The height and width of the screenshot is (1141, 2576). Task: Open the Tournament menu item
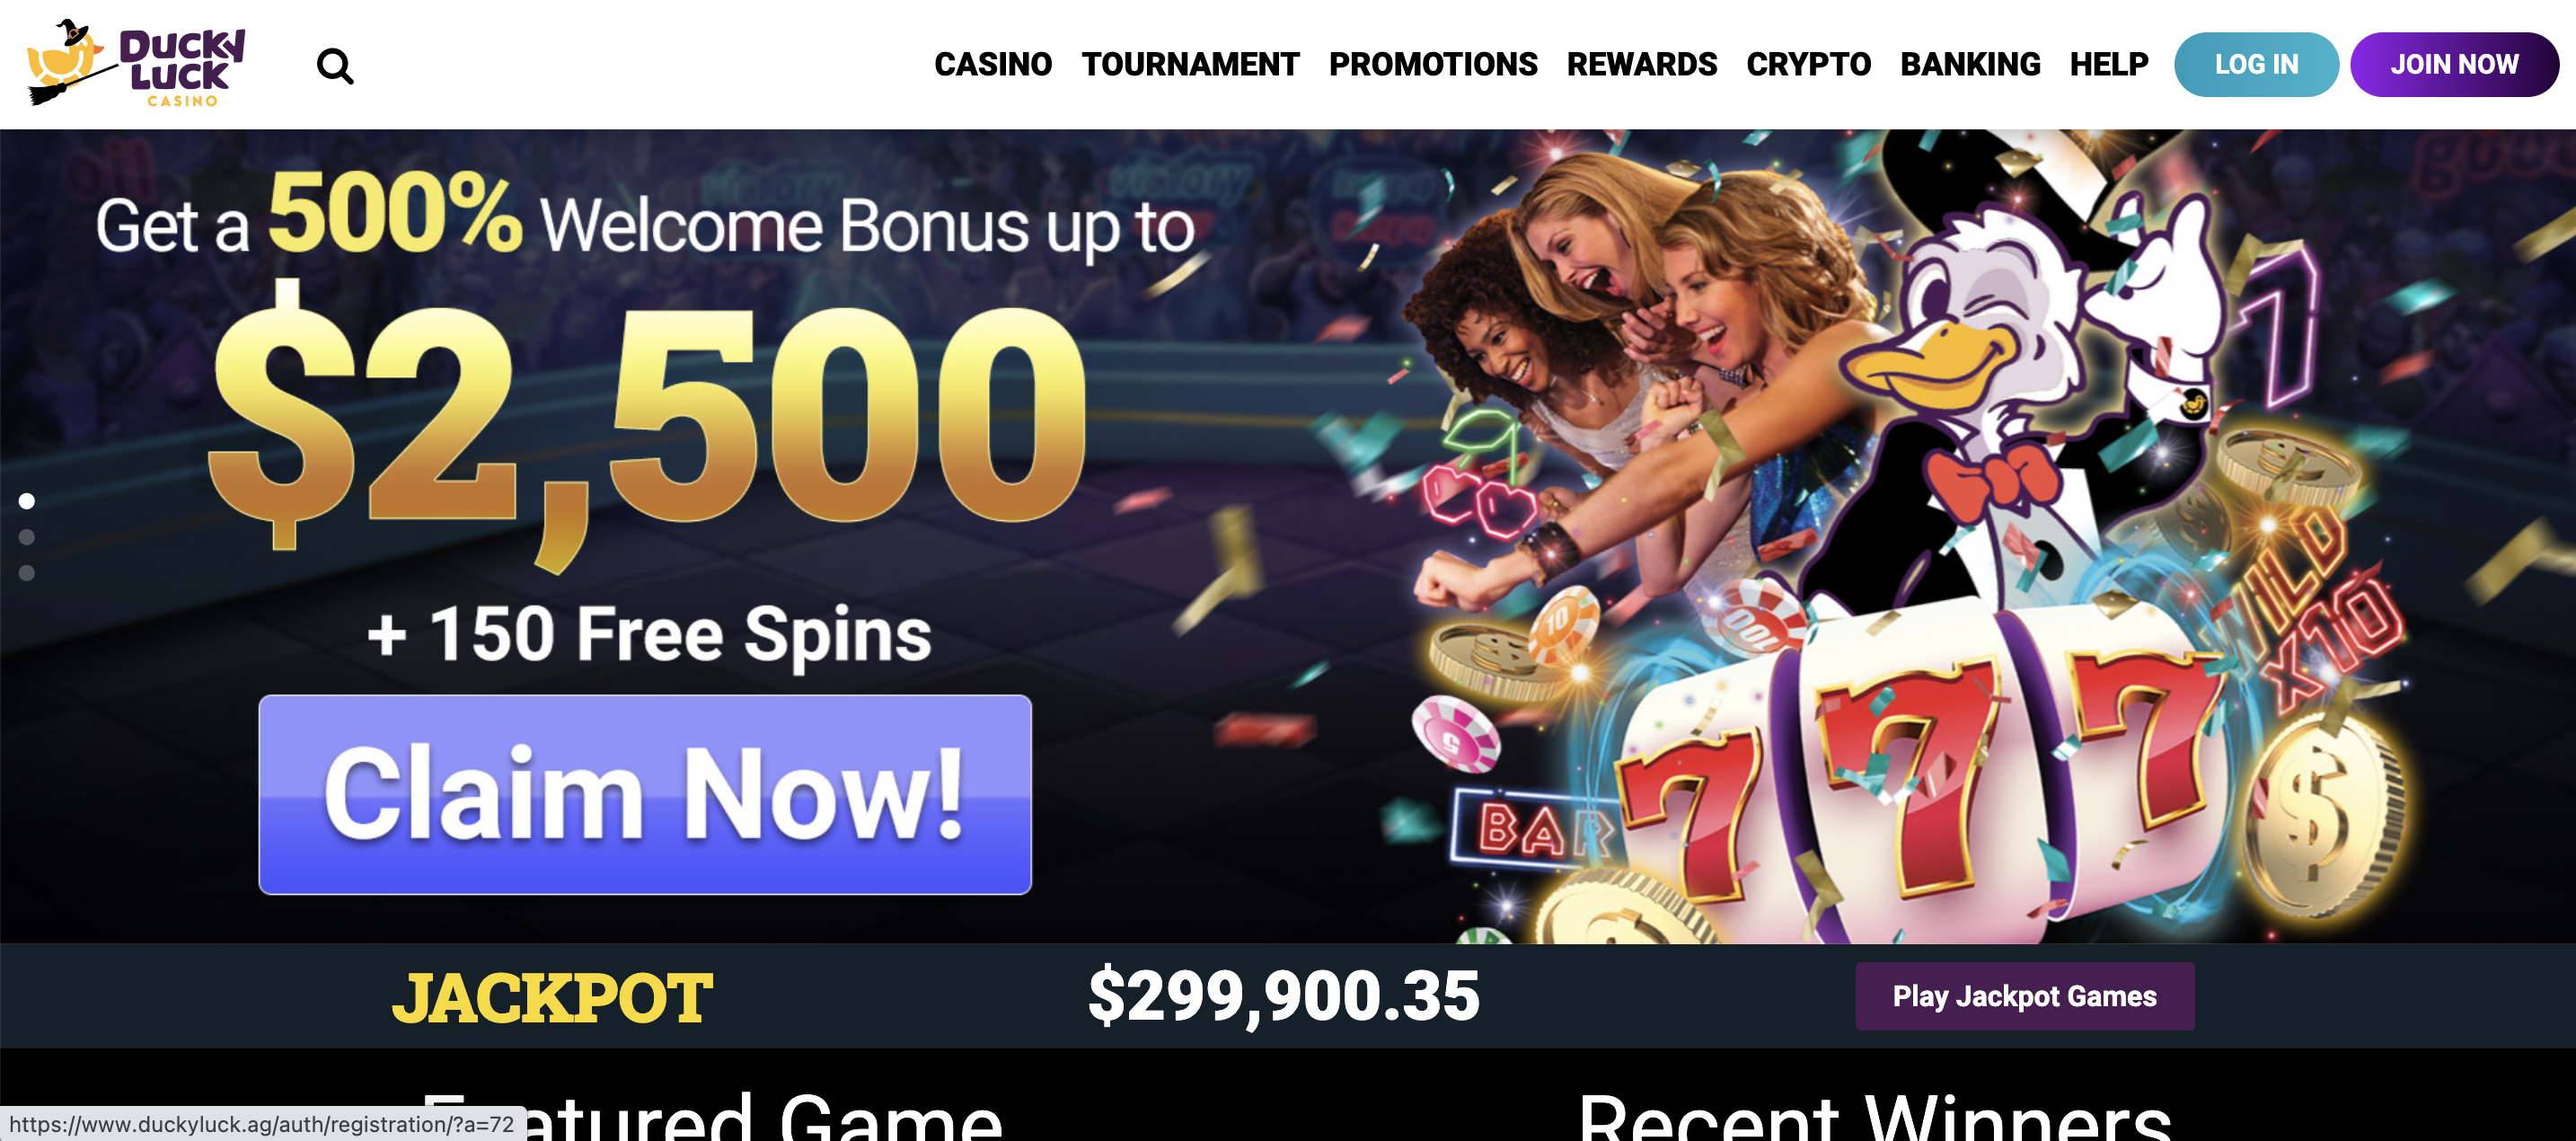1190,64
